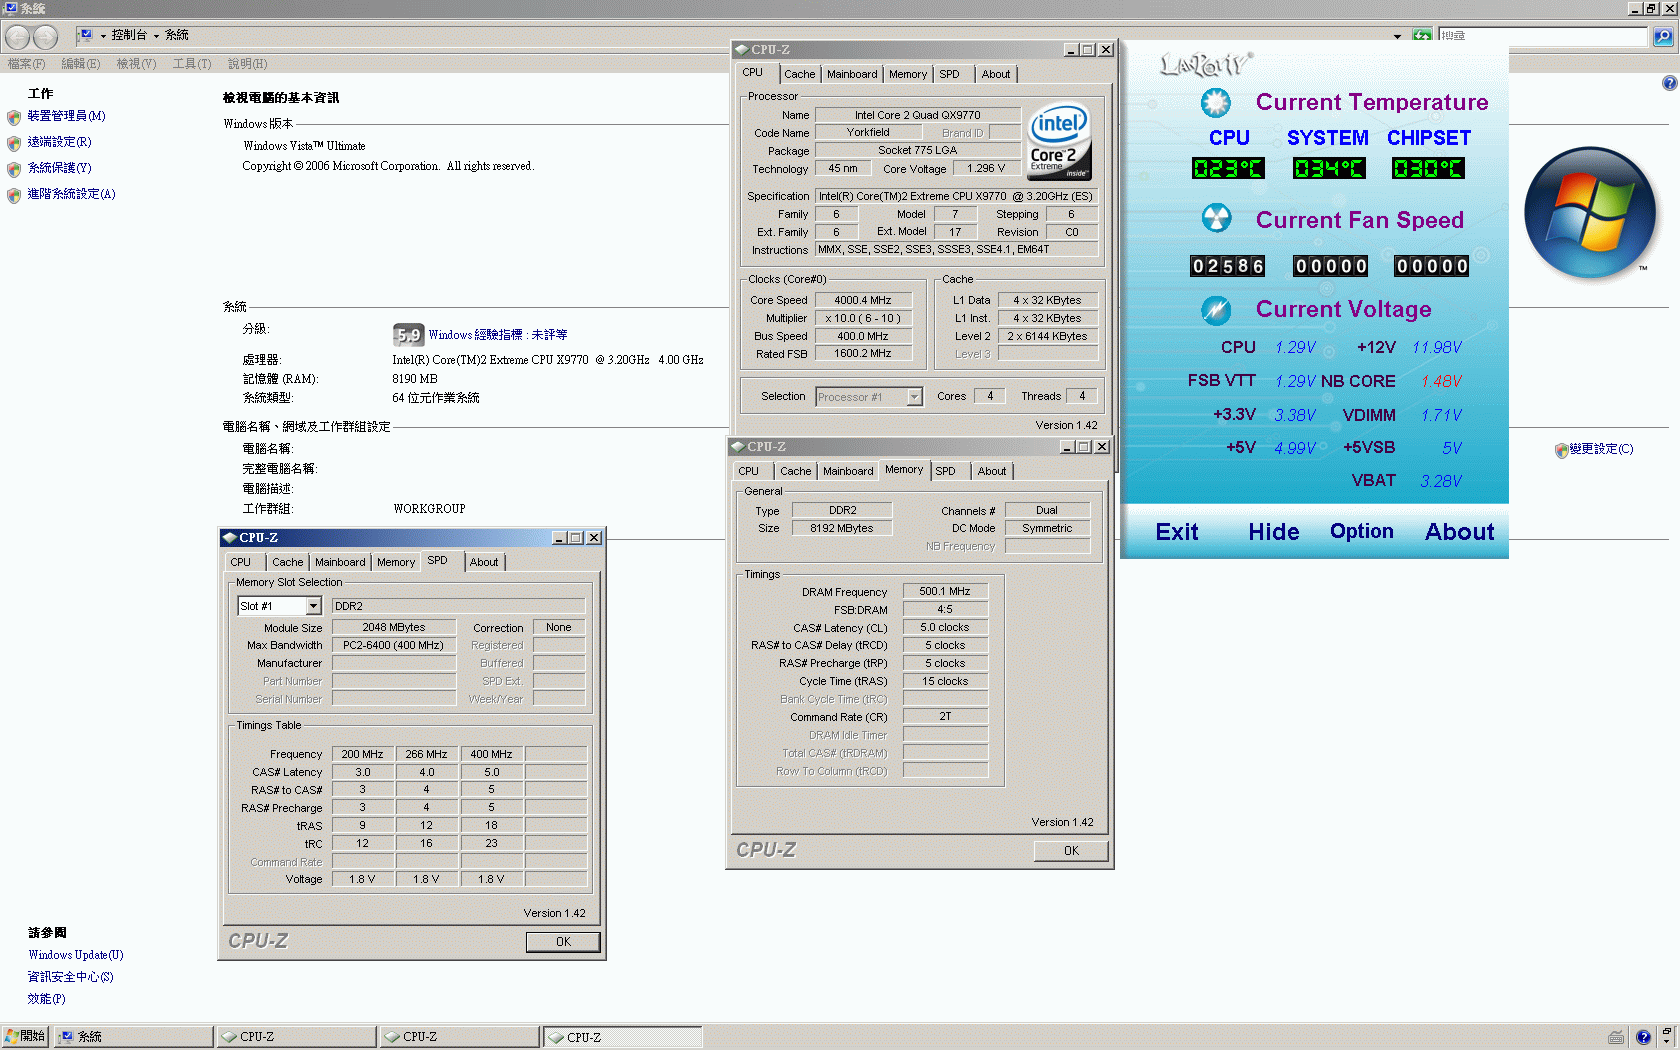Click the search magnifier icon
The image size is (1680, 1050).
[1662, 36]
